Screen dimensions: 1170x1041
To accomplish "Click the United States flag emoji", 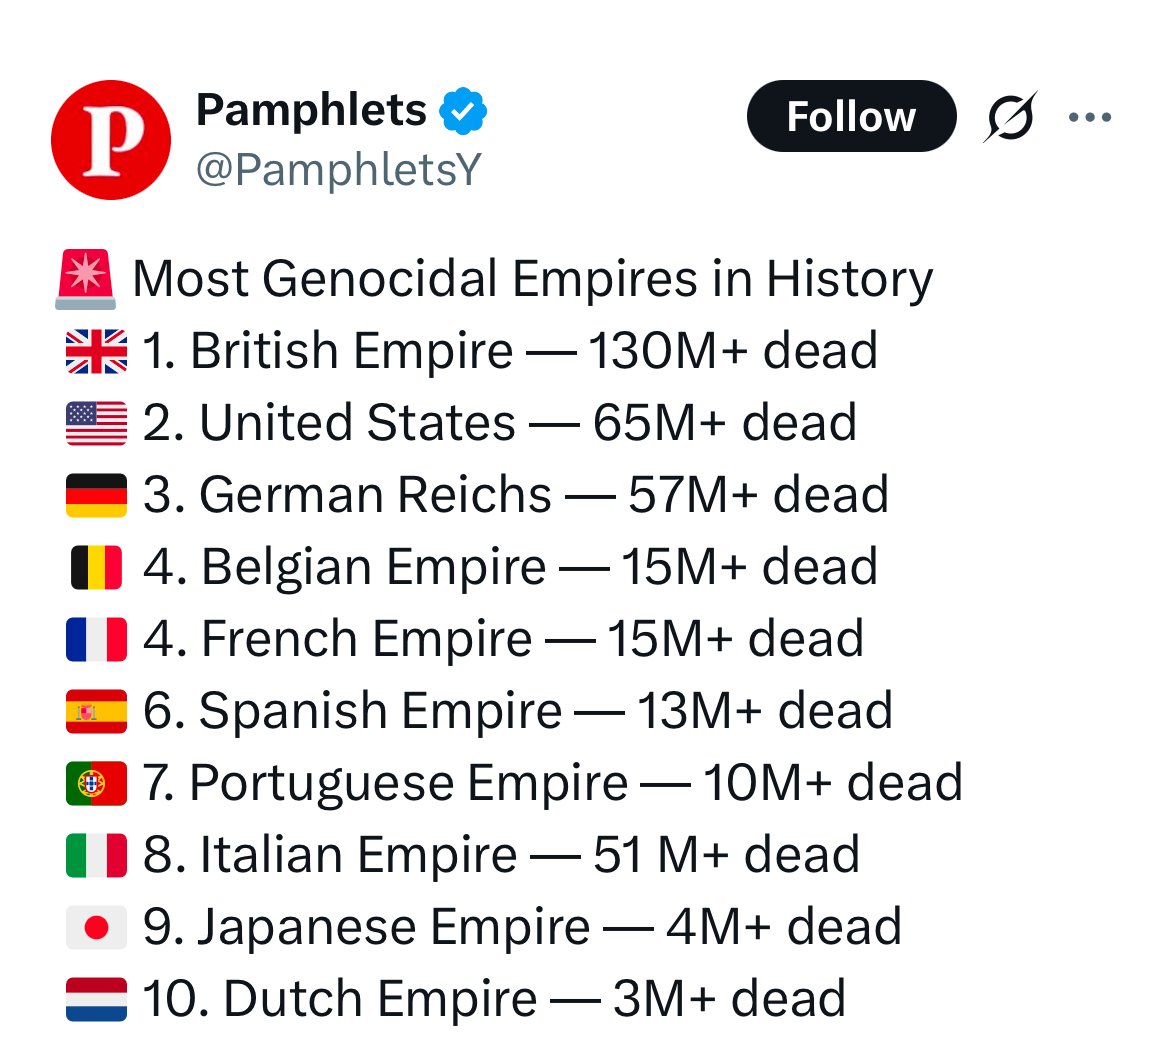I will 96,423.
